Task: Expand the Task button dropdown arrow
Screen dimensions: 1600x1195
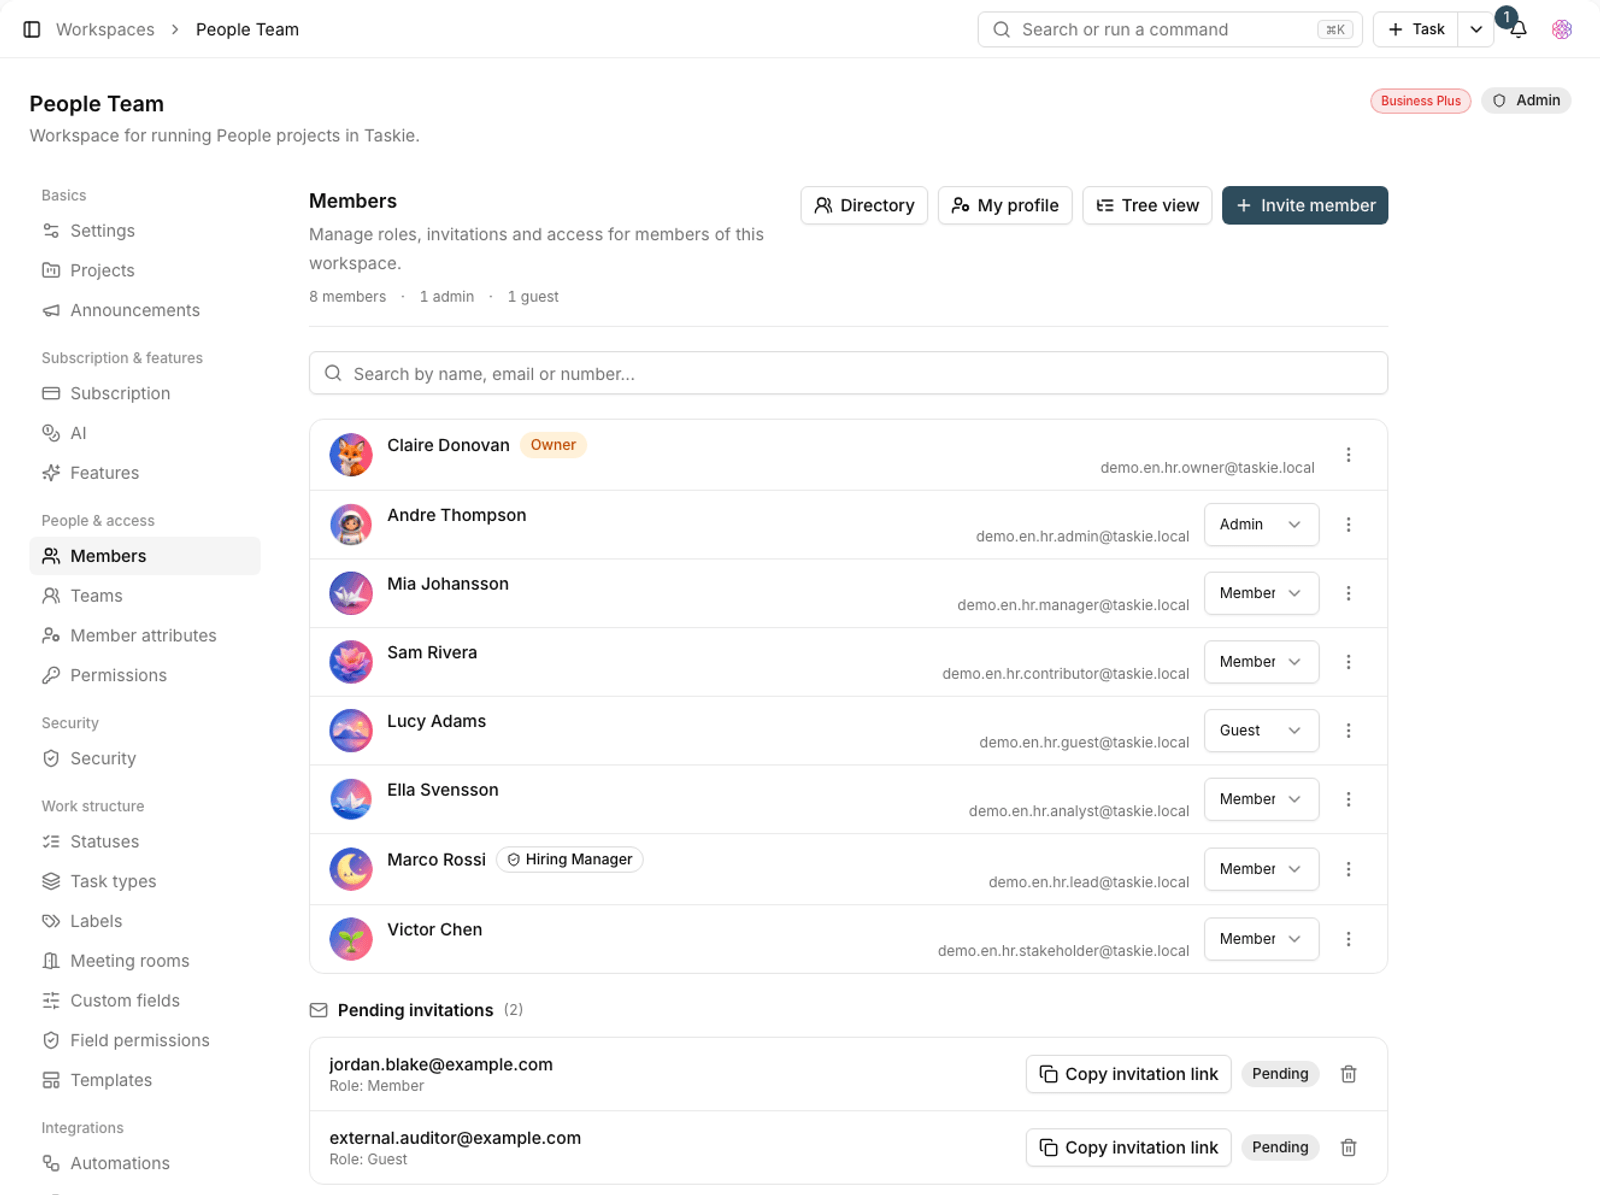Action: [1476, 29]
